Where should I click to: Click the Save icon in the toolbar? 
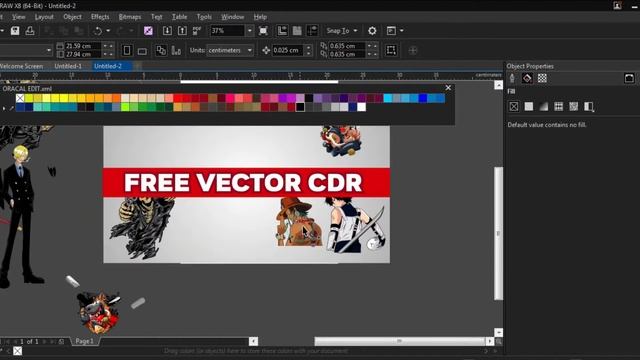point(15,31)
